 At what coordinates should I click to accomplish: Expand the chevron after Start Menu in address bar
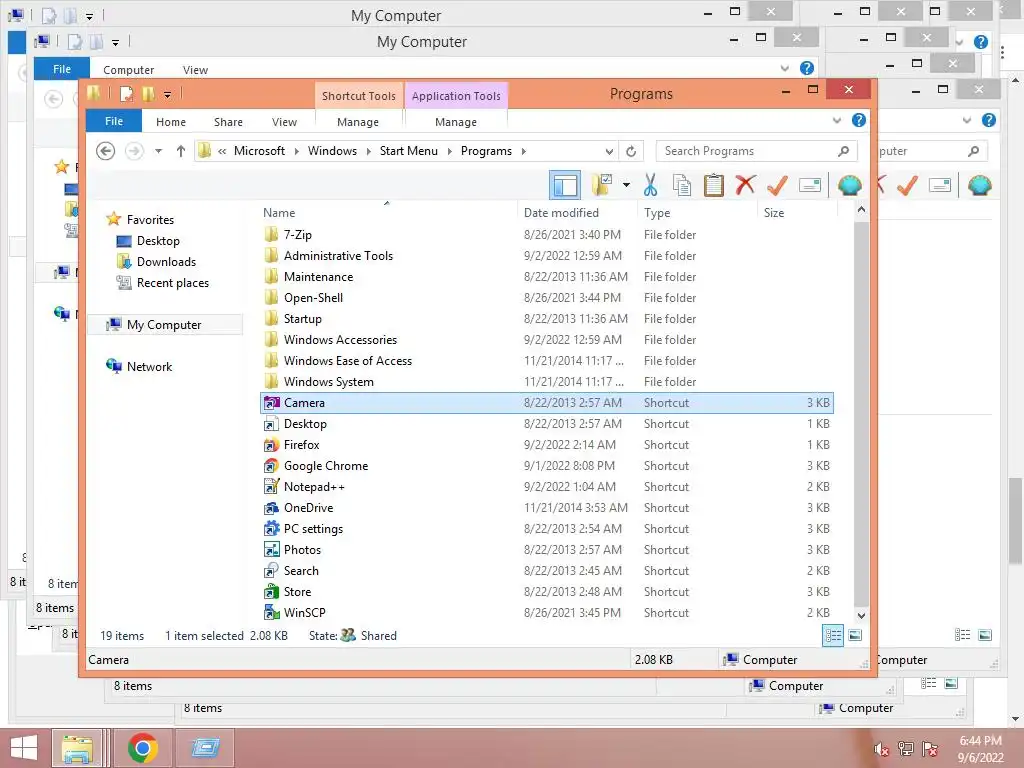(449, 152)
